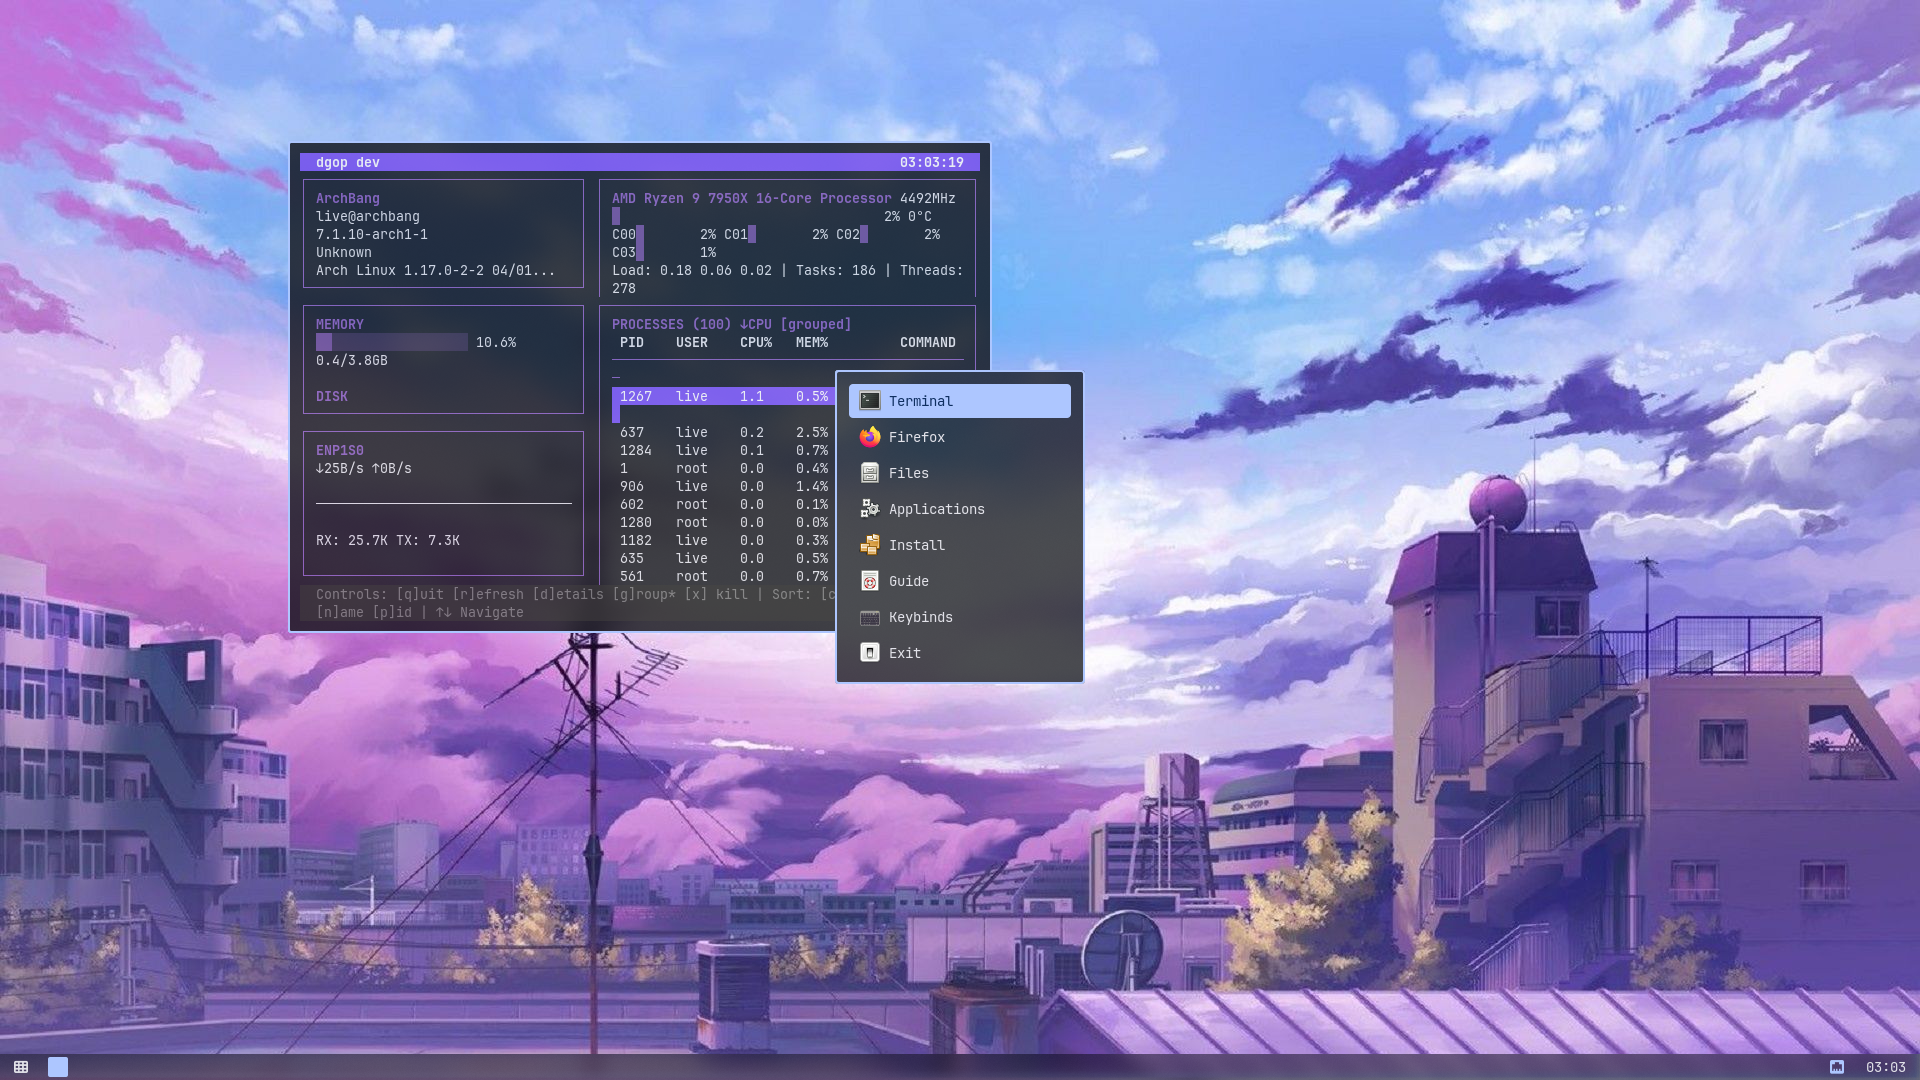1920x1080 pixels.
Task: Select Keybinds in the launcher menu
Action: point(959,617)
